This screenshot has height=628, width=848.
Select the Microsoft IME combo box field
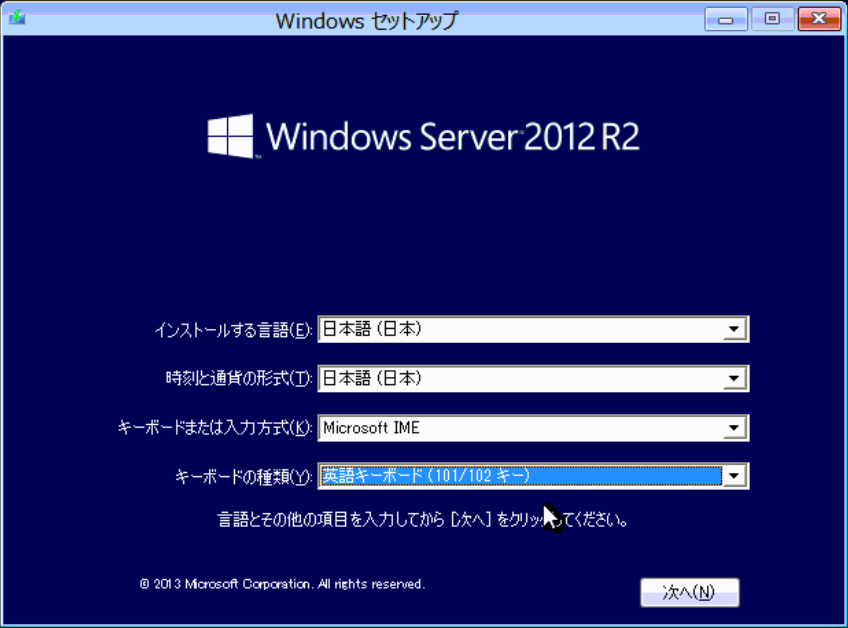(x=533, y=428)
